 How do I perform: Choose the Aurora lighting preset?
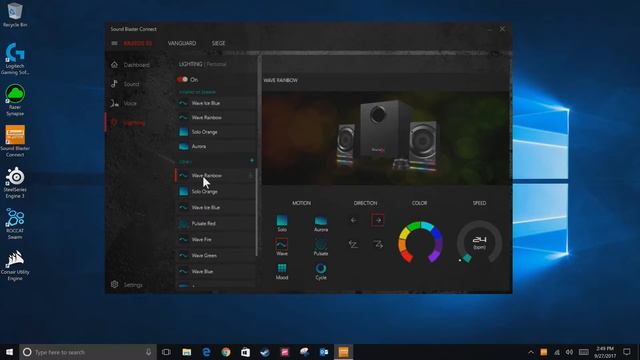click(x=216, y=146)
